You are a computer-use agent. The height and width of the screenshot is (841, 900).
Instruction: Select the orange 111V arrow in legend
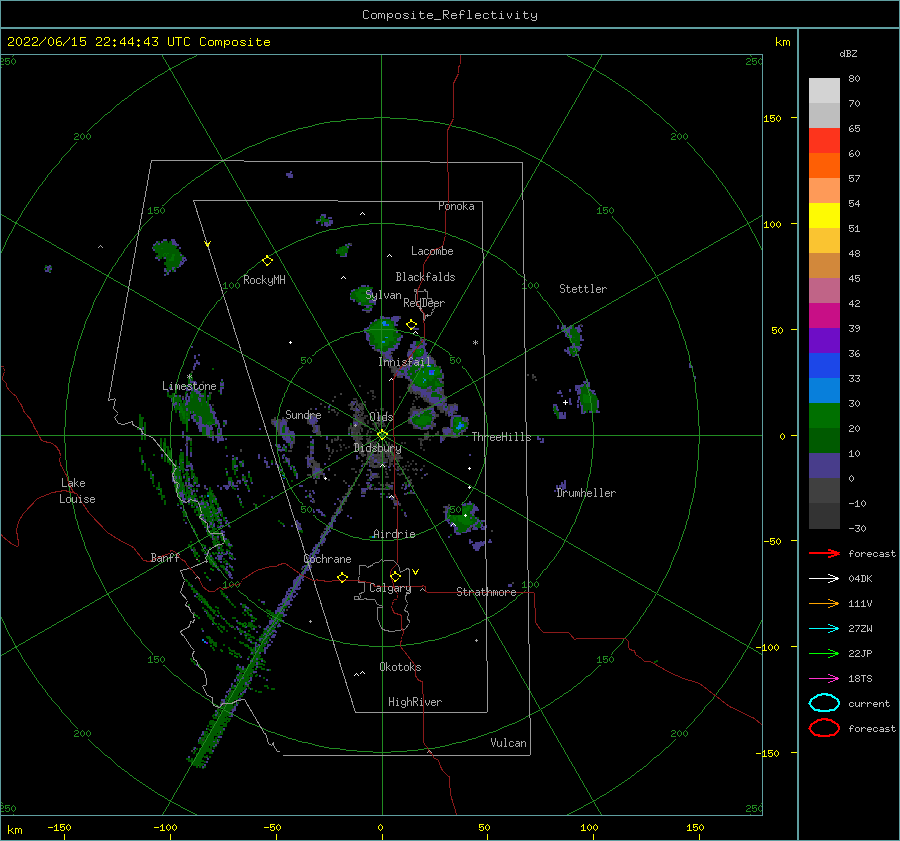(824, 603)
